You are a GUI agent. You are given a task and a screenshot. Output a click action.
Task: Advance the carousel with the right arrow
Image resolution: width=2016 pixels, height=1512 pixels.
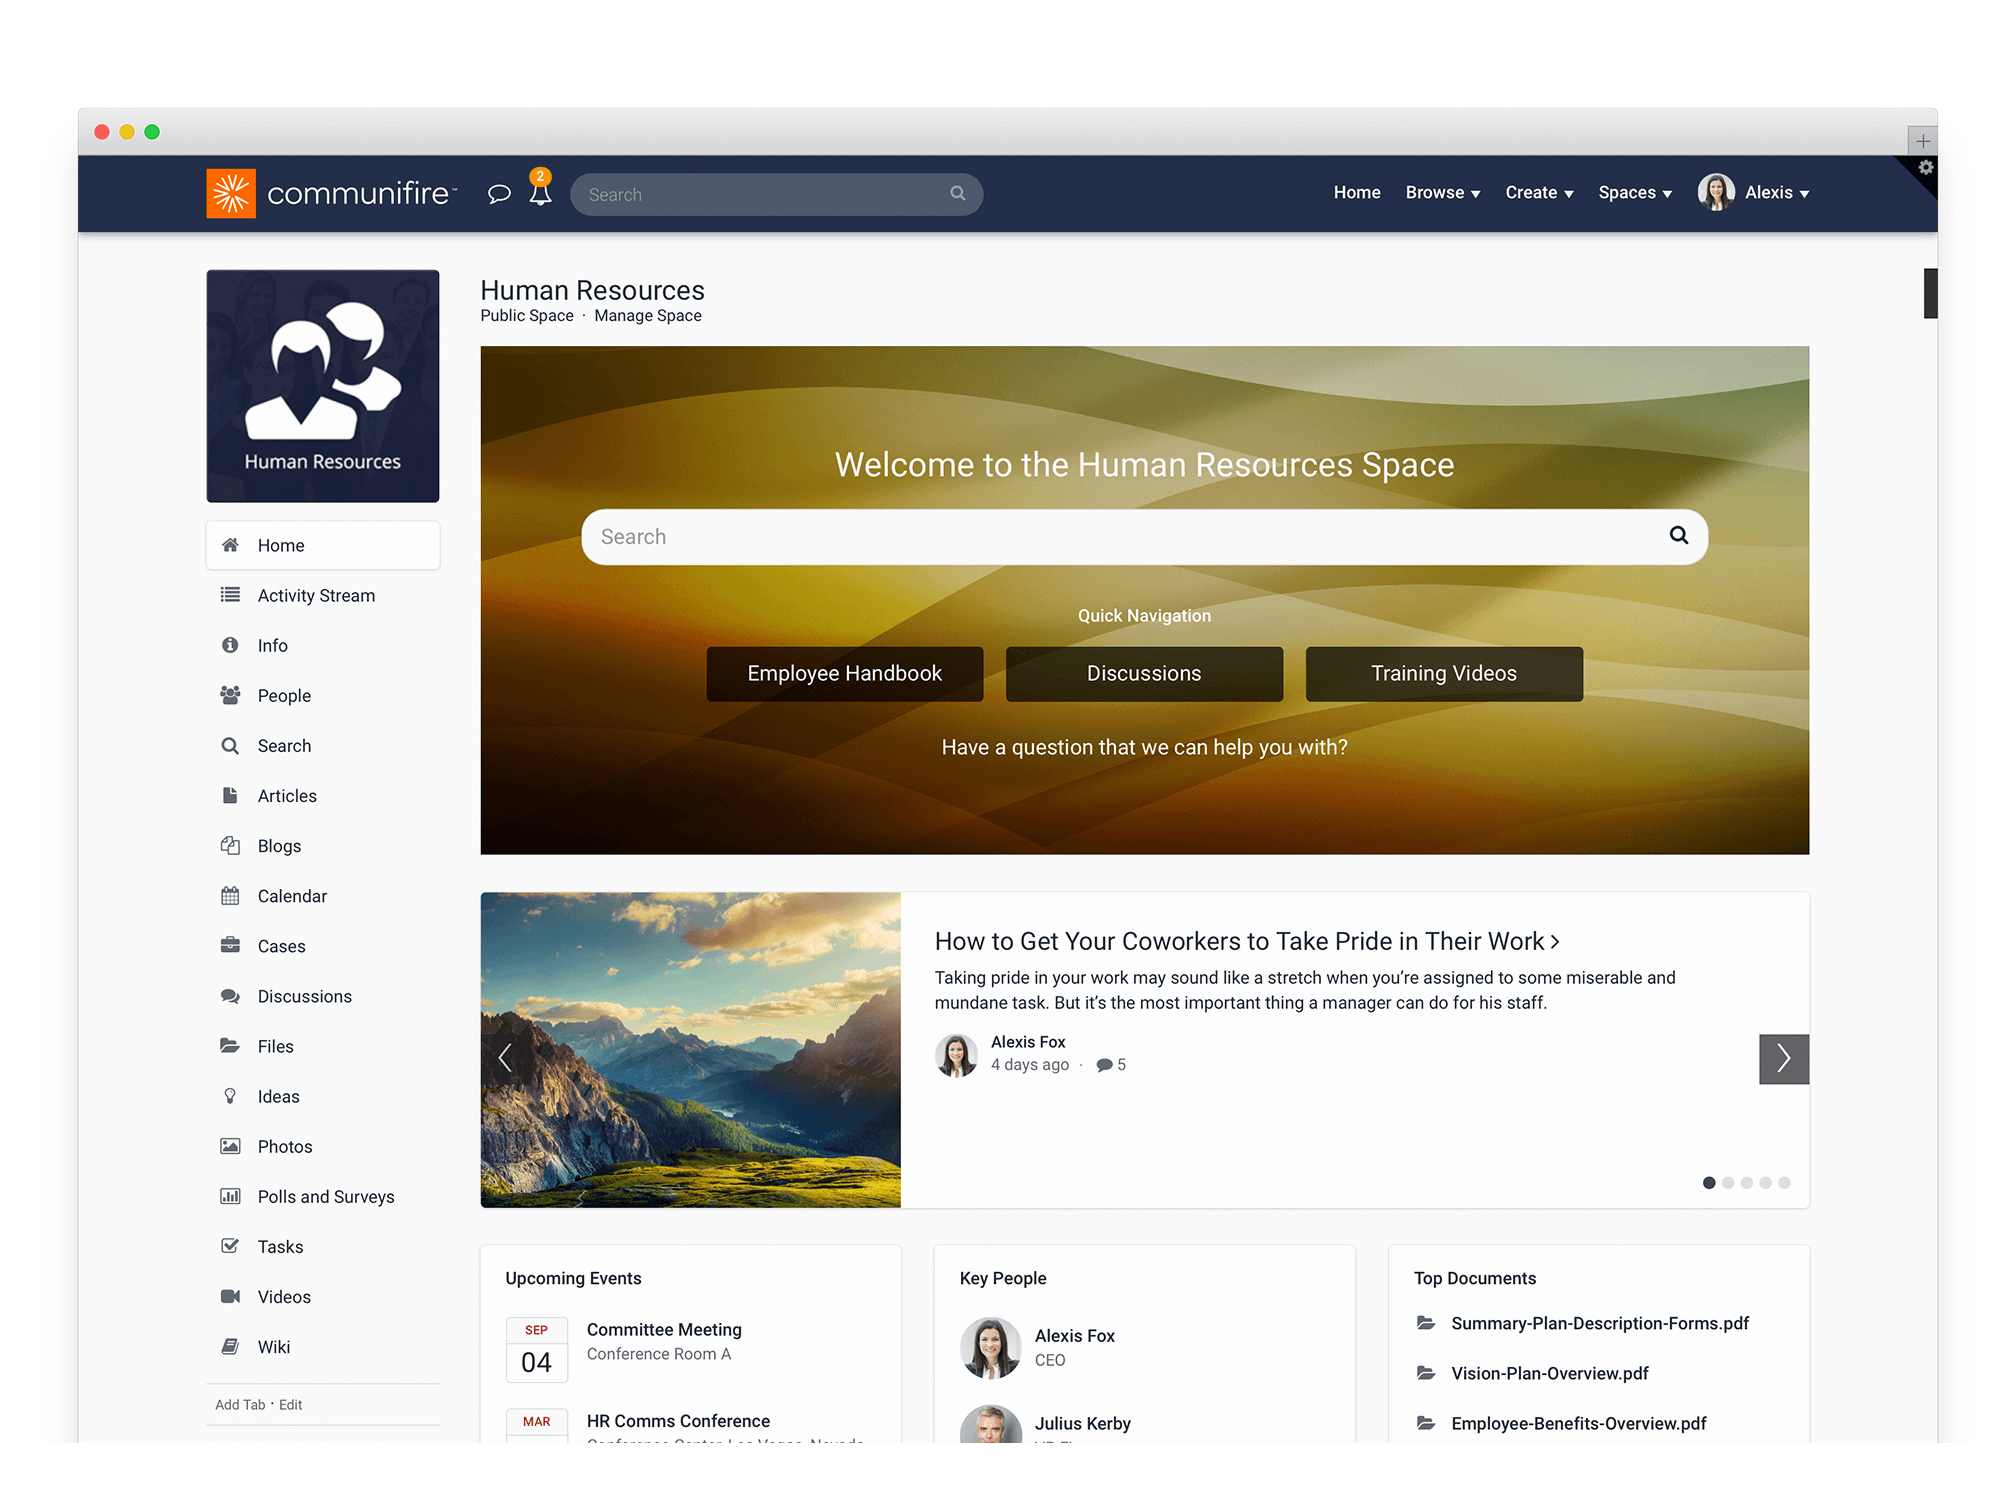(x=1784, y=1058)
